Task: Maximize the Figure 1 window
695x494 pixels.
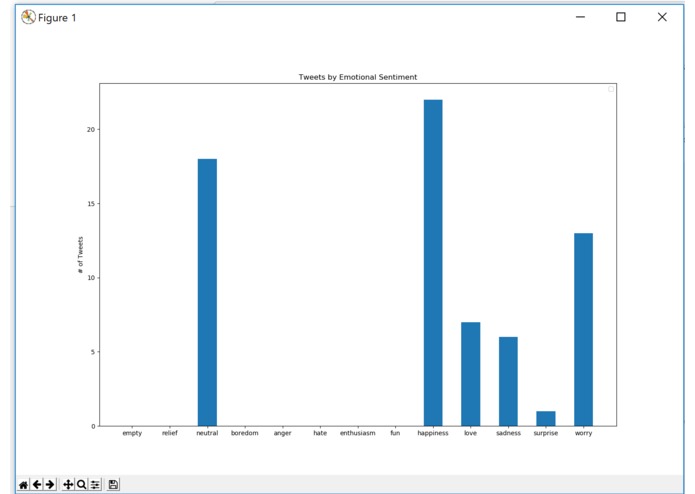Action: click(x=621, y=17)
